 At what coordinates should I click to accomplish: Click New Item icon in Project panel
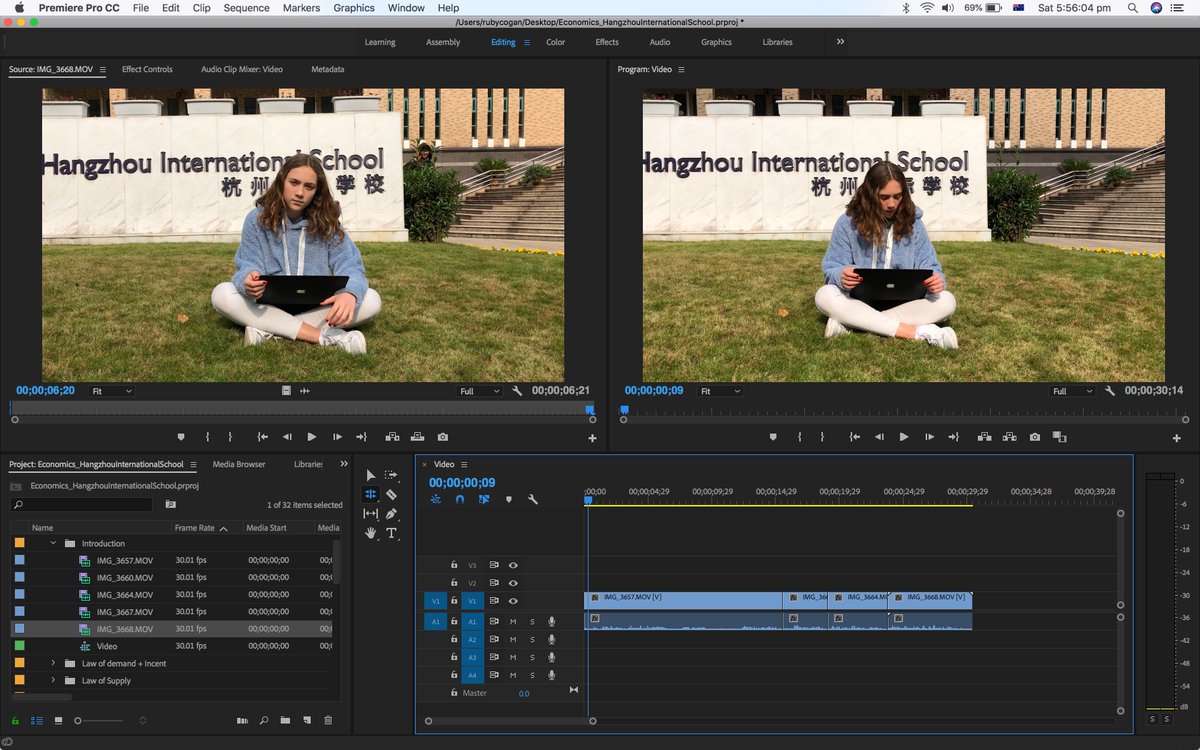[x=307, y=720]
